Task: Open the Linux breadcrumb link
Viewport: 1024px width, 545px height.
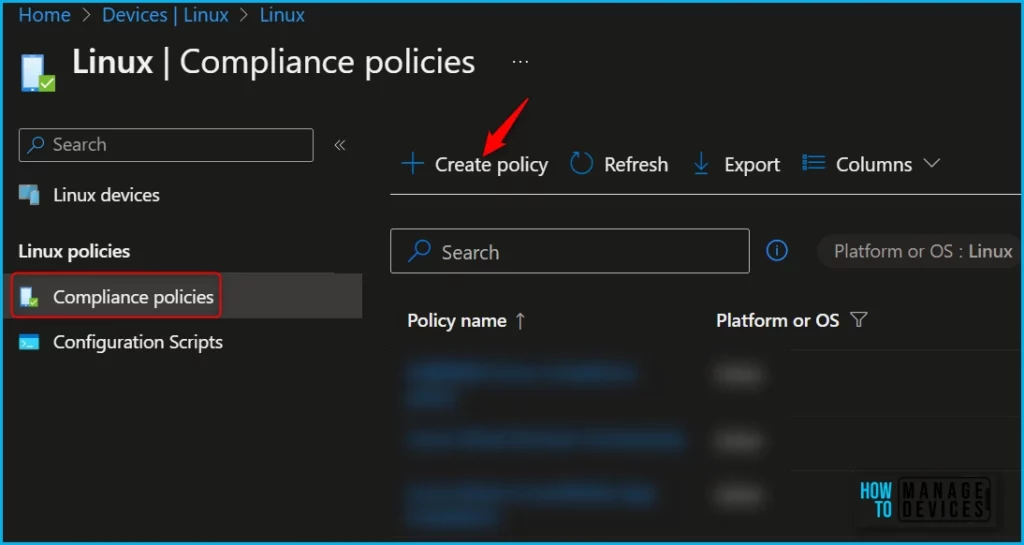Action: tap(282, 15)
